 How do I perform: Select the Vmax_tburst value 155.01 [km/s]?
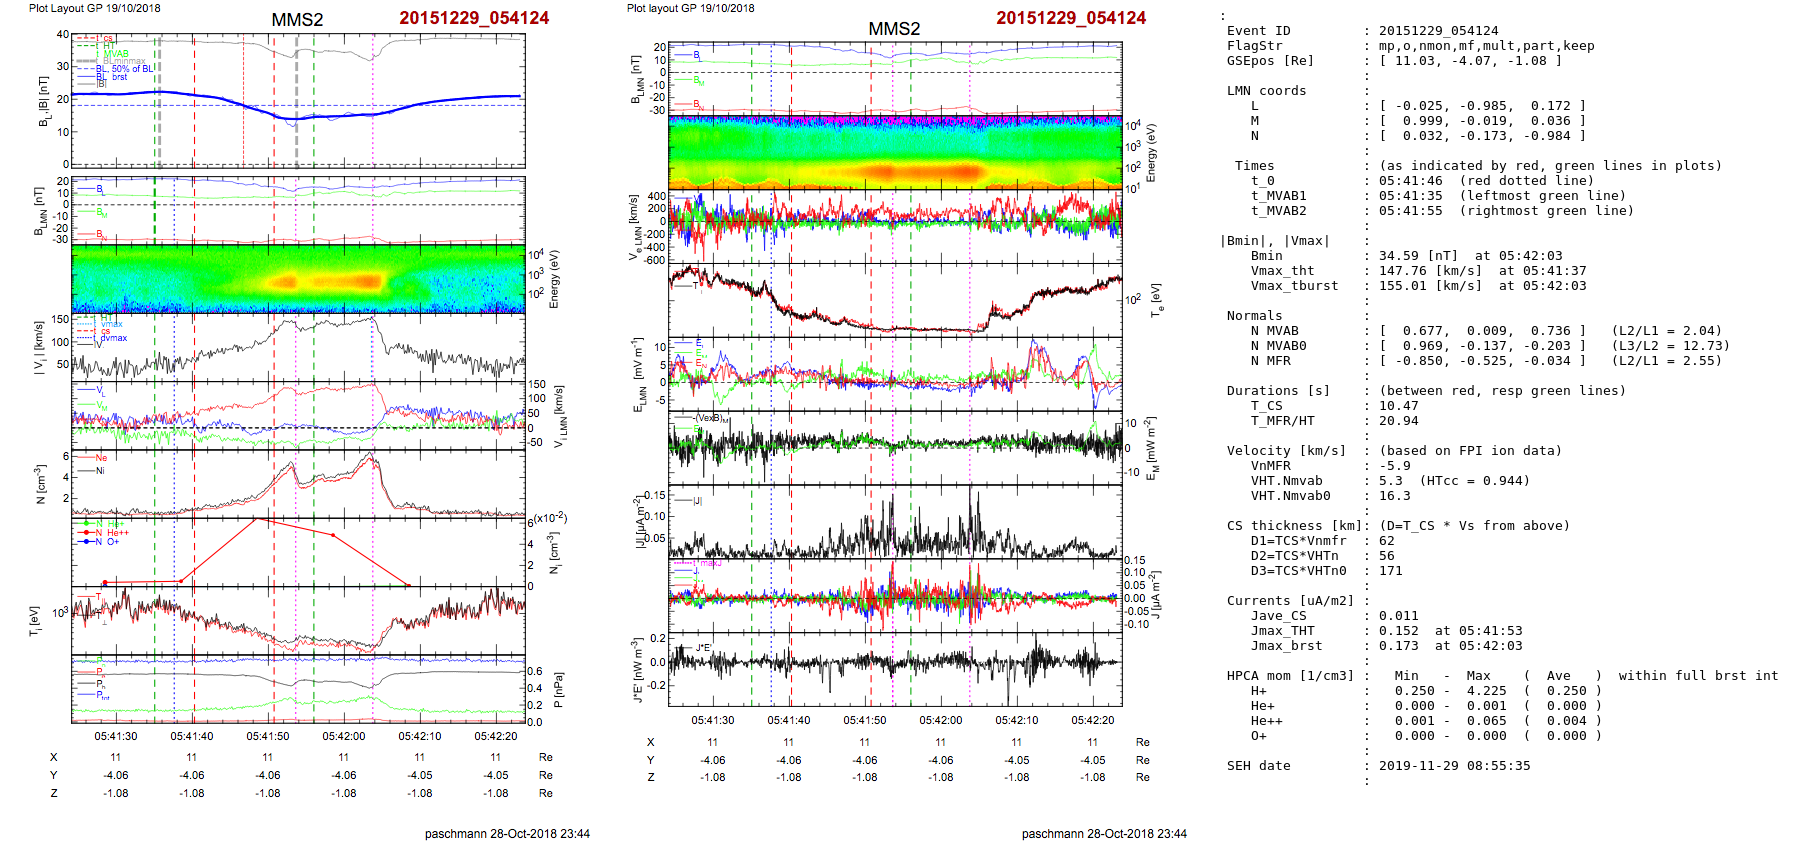tap(1430, 286)
